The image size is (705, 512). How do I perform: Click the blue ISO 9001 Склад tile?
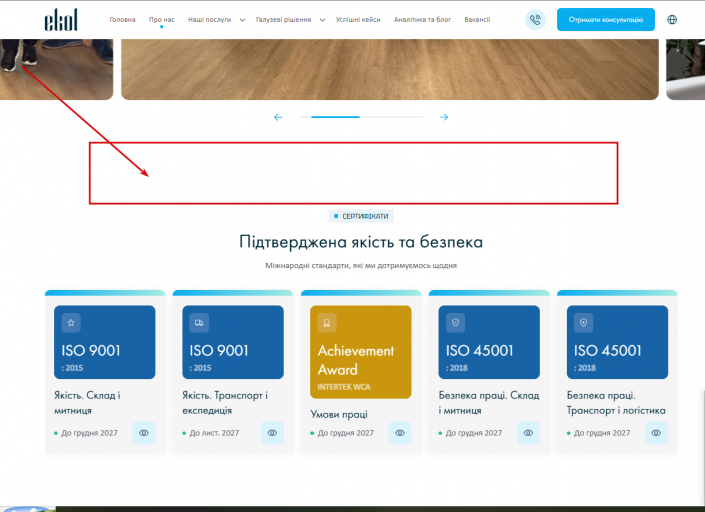tap(104, 342)
